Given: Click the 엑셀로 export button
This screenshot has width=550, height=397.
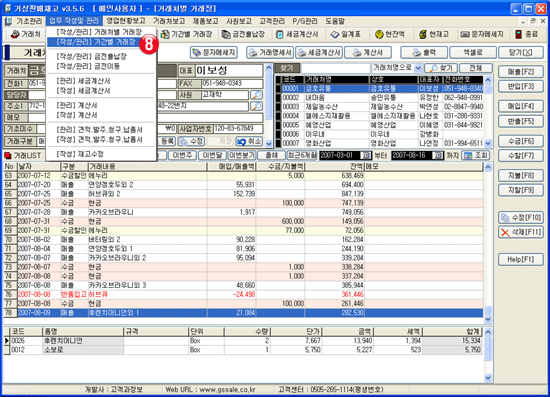Looking at the screenshot, I should coord(472,53).
